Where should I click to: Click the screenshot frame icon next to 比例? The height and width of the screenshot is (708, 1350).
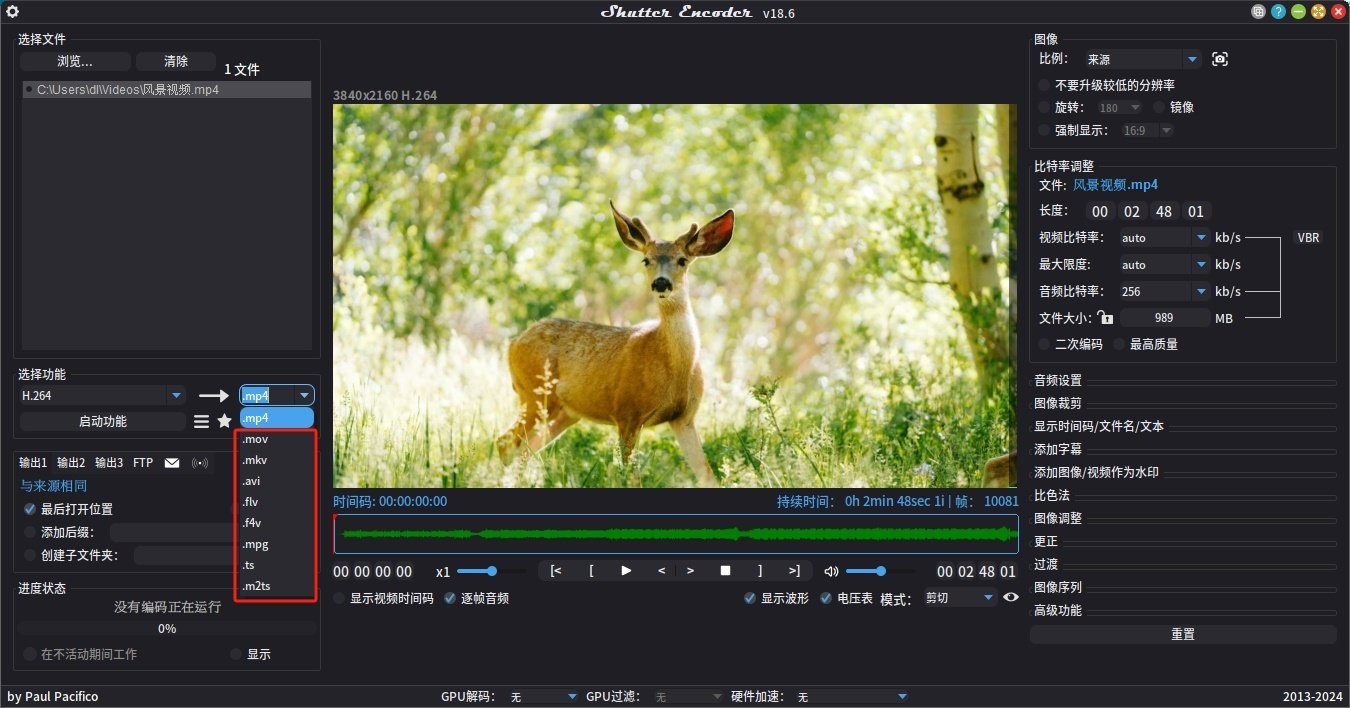point(1219,59)
